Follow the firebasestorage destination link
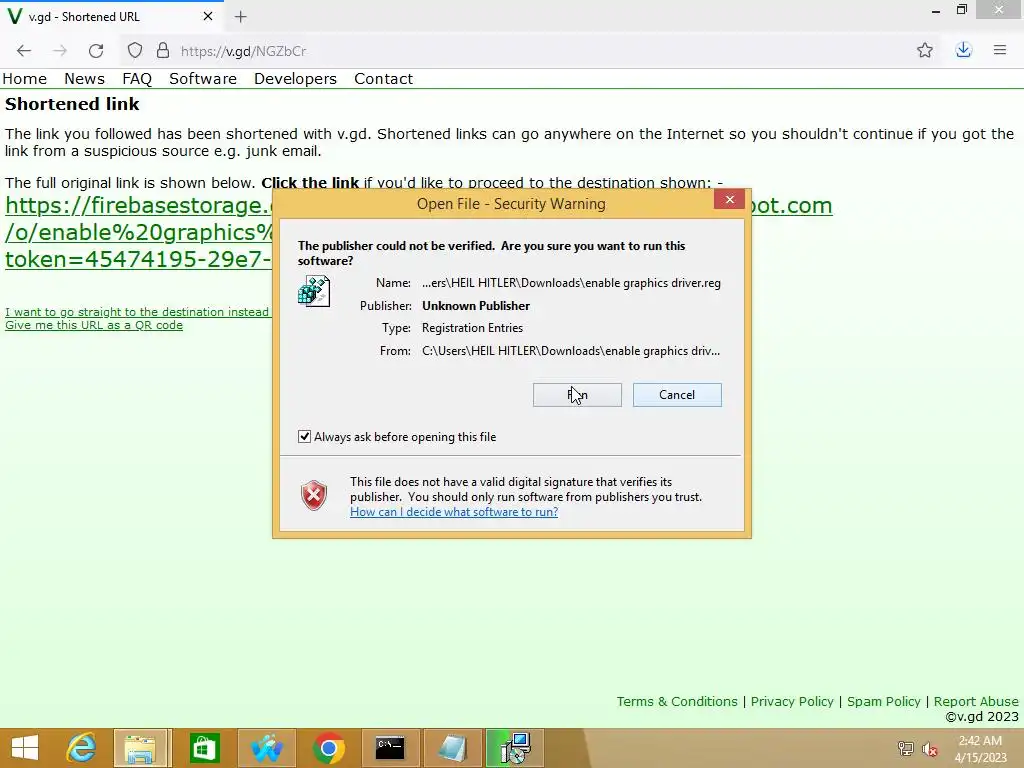This screenshot has height=768, width=1024. click(x=138, y=232)
